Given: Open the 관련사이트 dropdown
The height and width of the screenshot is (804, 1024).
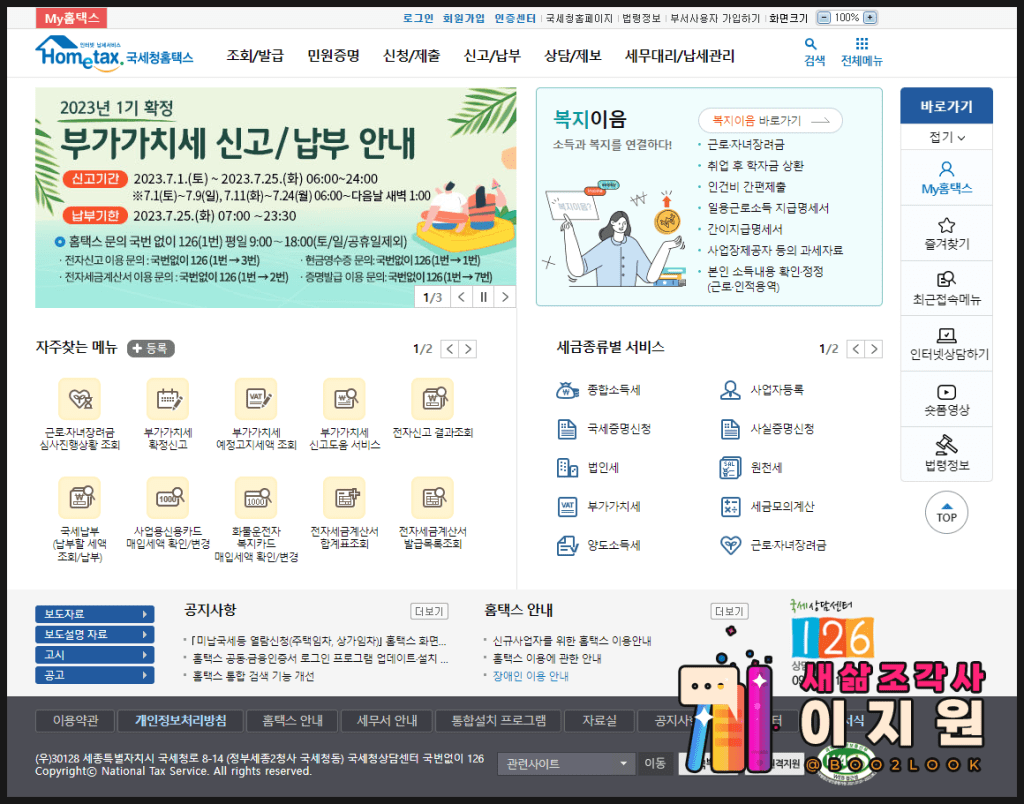Looking at the screenshot, I should point(566,764).
